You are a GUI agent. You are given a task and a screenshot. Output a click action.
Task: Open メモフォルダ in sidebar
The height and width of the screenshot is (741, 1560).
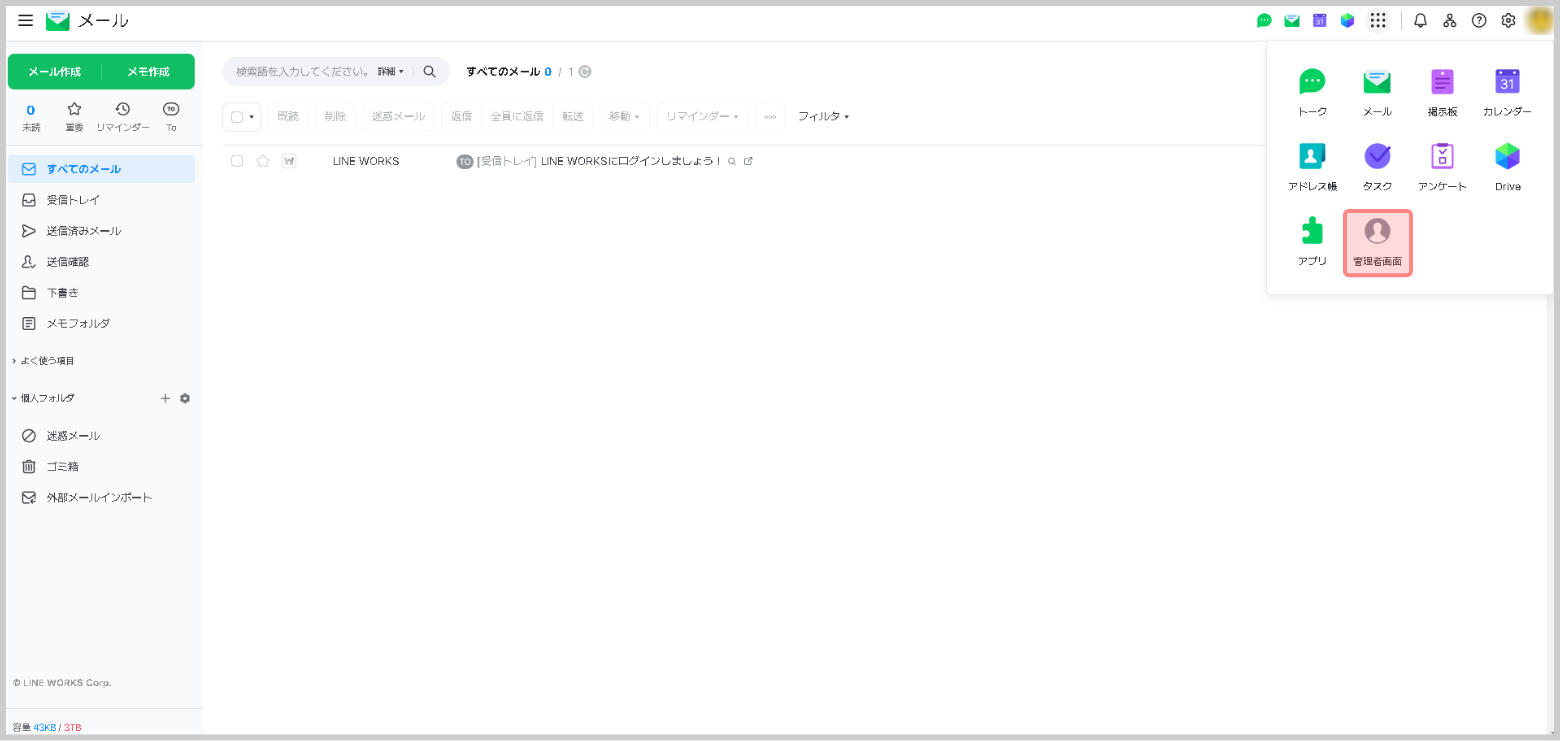[101, 324]
